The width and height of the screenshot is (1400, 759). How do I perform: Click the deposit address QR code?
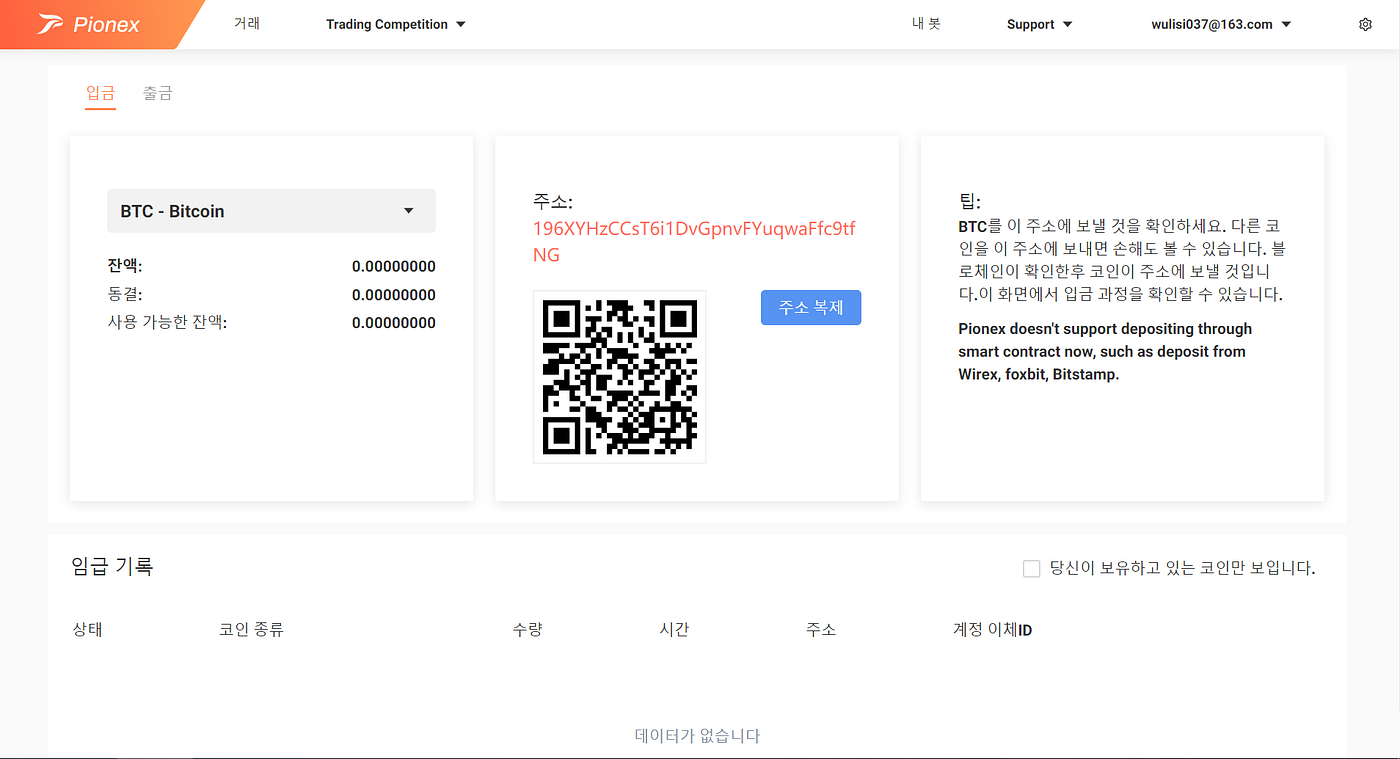click(x=620, y=377)
